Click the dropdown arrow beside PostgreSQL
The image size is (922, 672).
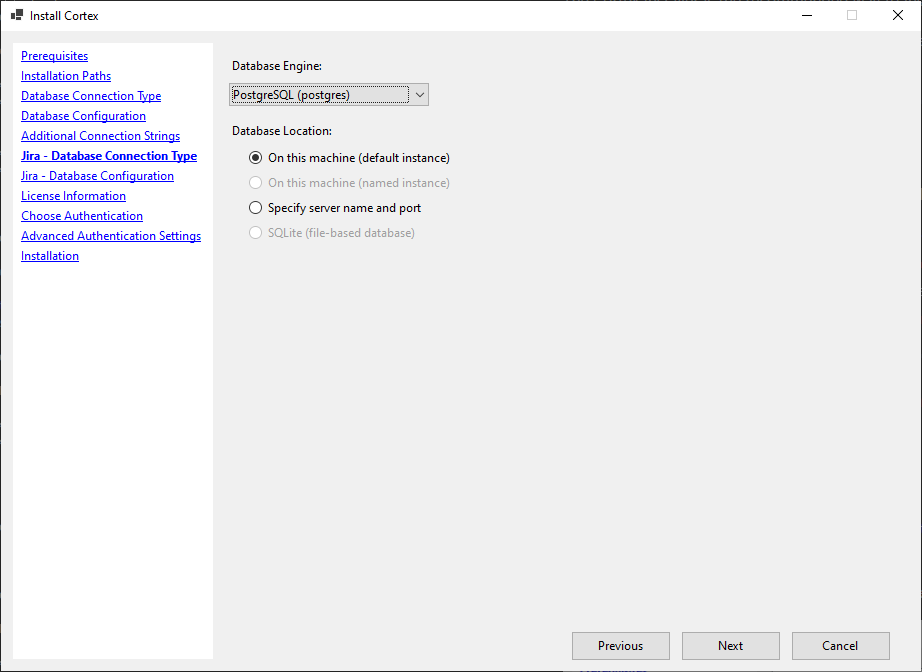pyautogui.click(x=420, y=94)
